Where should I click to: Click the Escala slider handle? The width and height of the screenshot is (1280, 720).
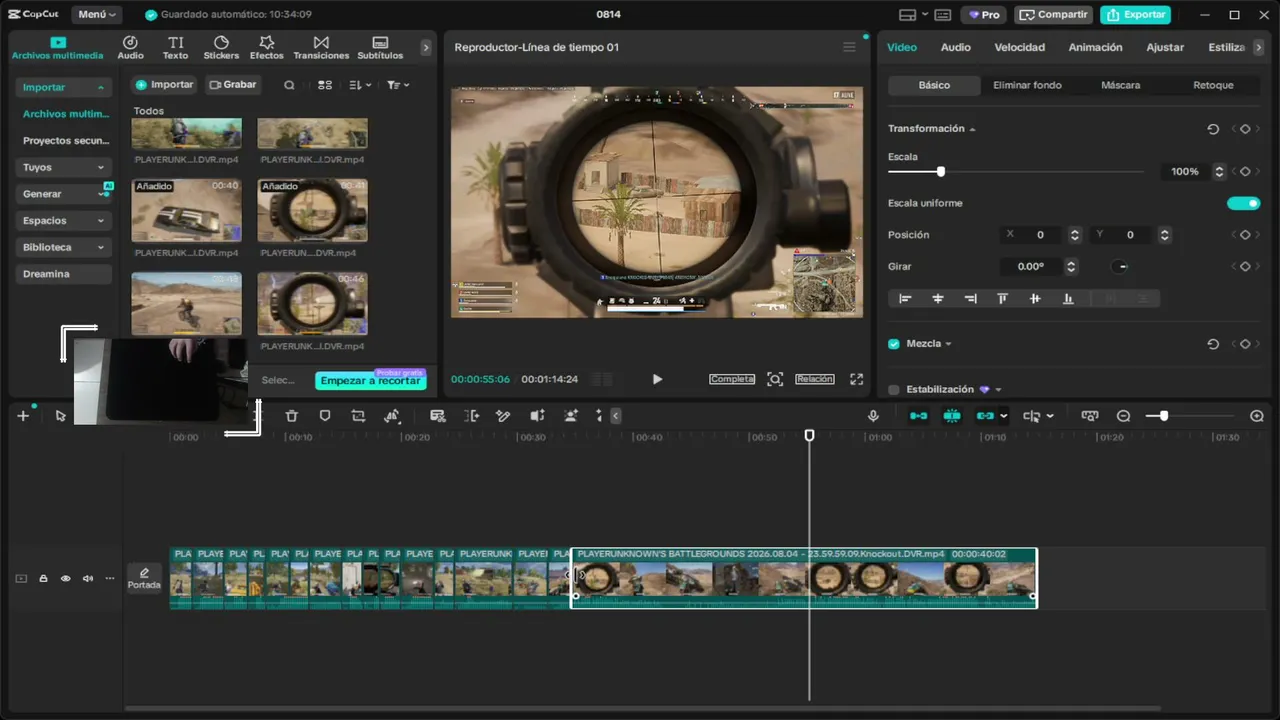point(940,172)
